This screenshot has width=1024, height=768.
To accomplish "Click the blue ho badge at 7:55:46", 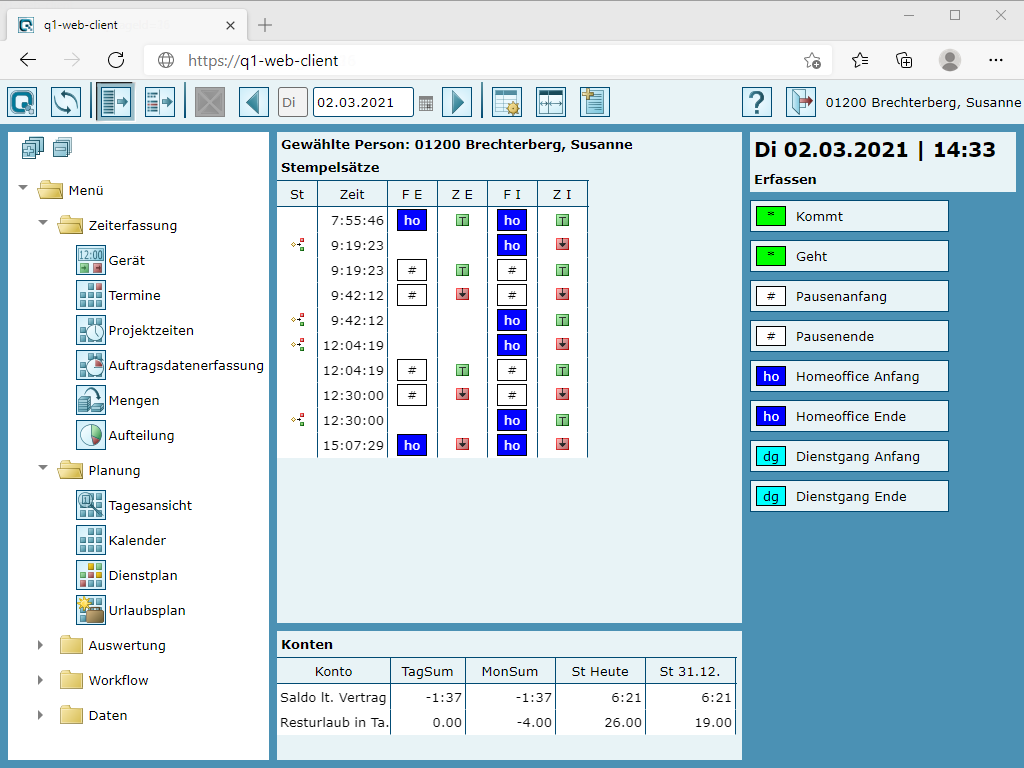I will pos(412,220).
